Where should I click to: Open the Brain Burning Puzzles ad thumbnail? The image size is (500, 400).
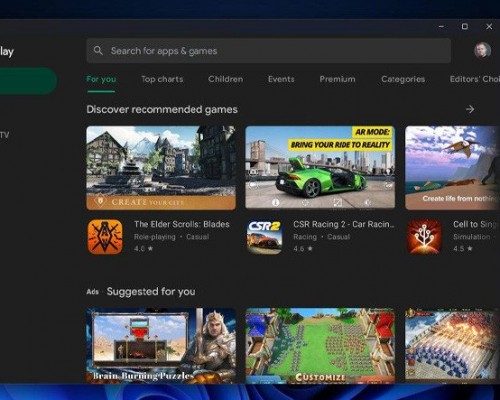coord(161,346)
